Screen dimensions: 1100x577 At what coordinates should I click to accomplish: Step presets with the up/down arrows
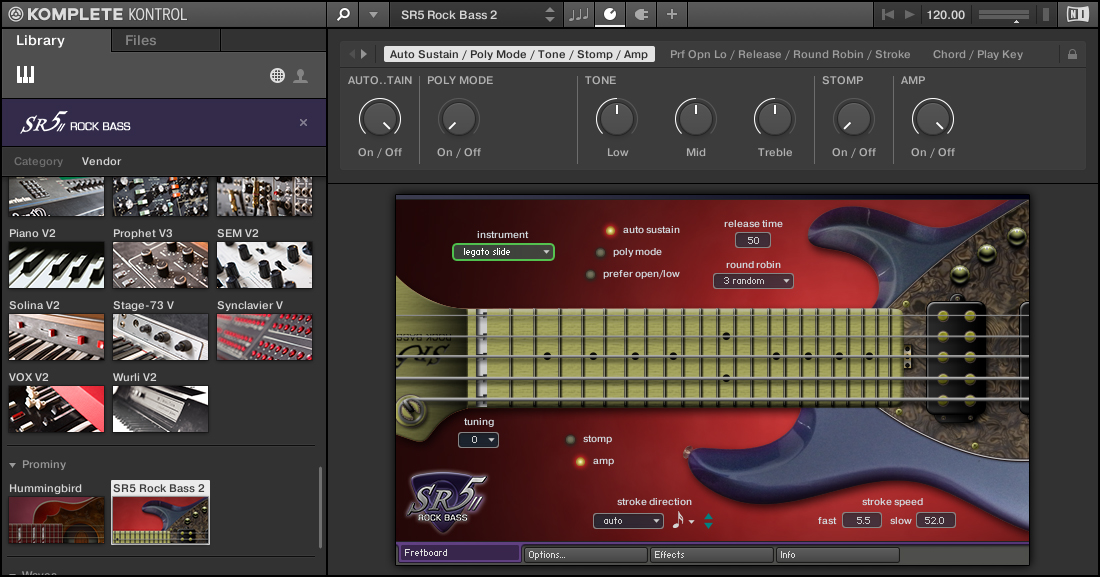[x=550, y=15]
